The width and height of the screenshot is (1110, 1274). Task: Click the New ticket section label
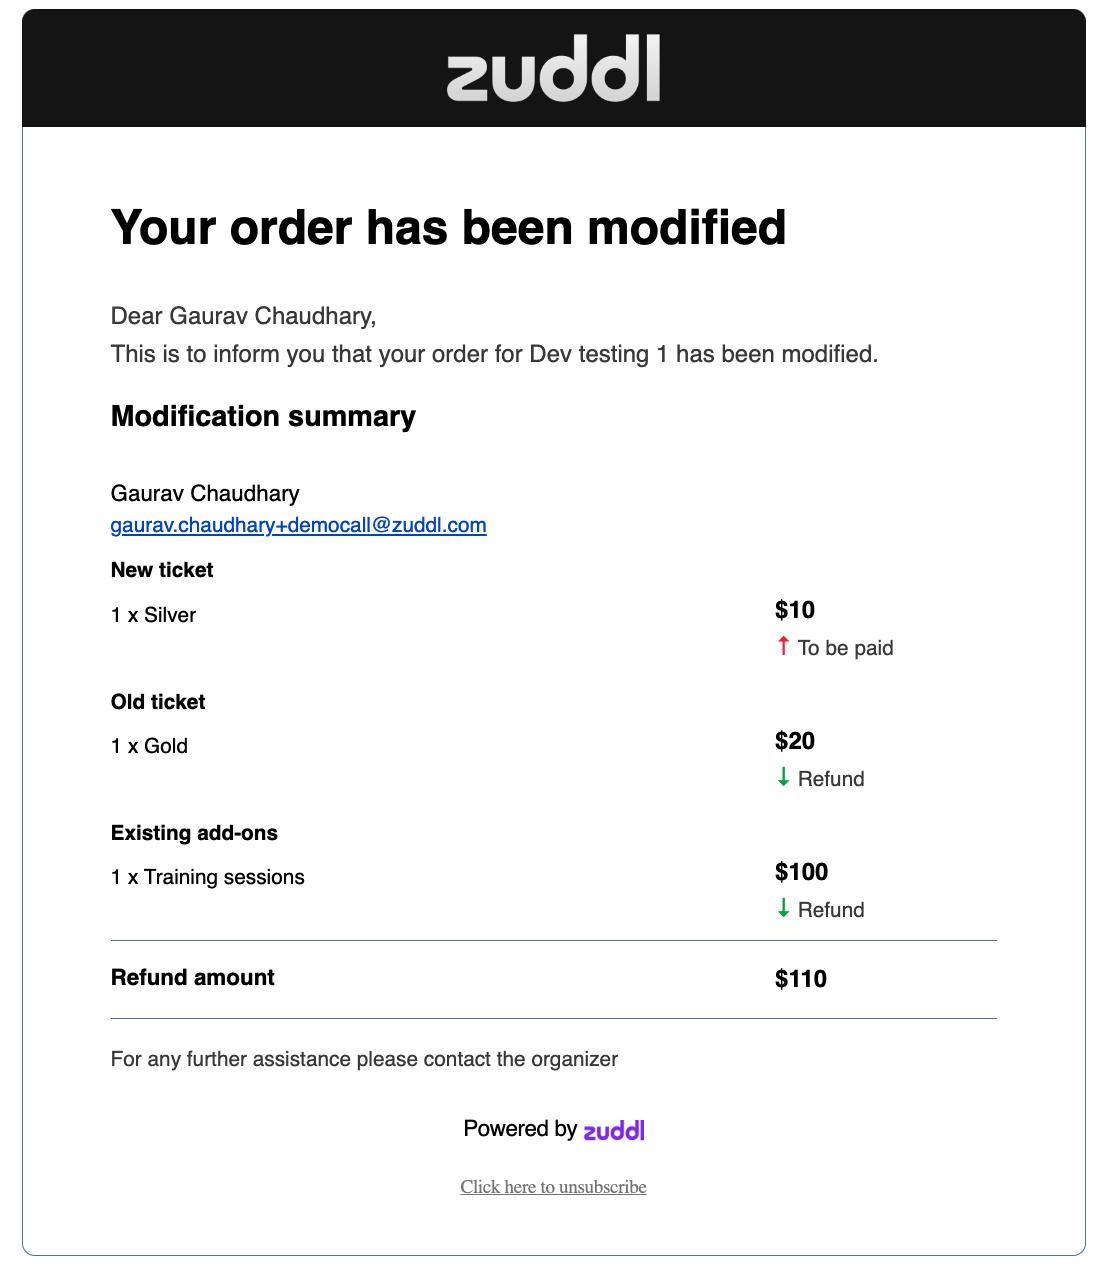(162, 570)
